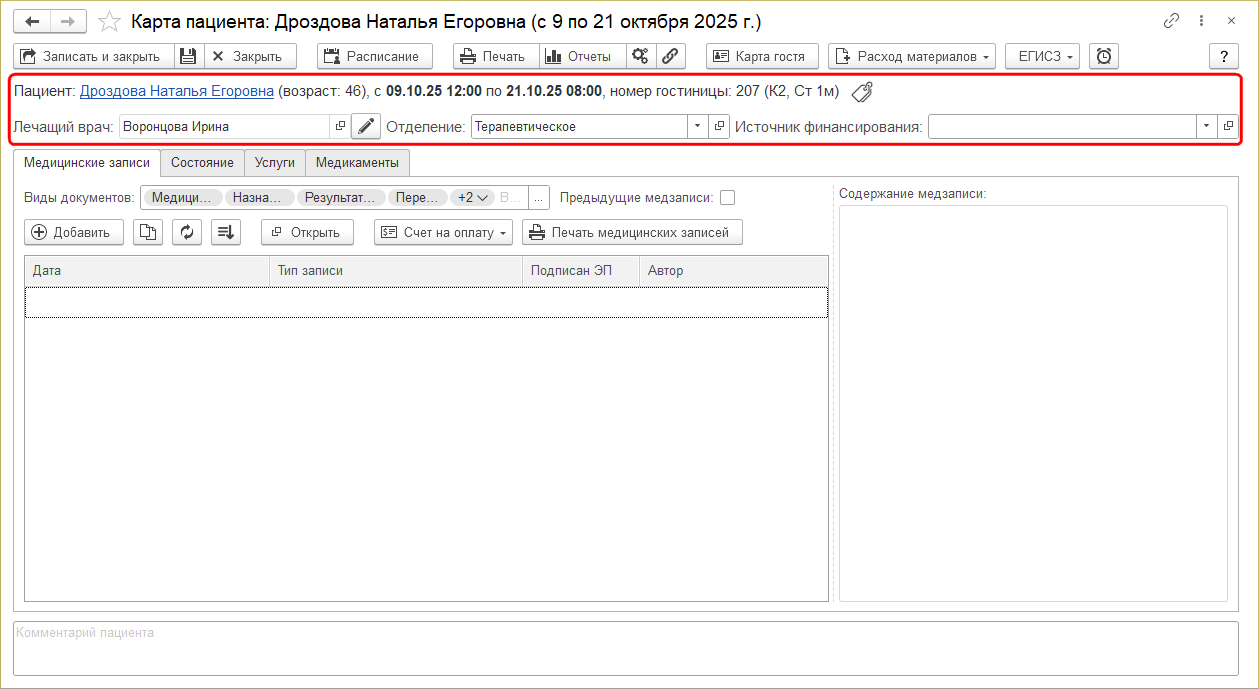This screenshot has width=1259, height=689.
Task: Edit attending doctor with pencil icon
Action: click(366, 126)
